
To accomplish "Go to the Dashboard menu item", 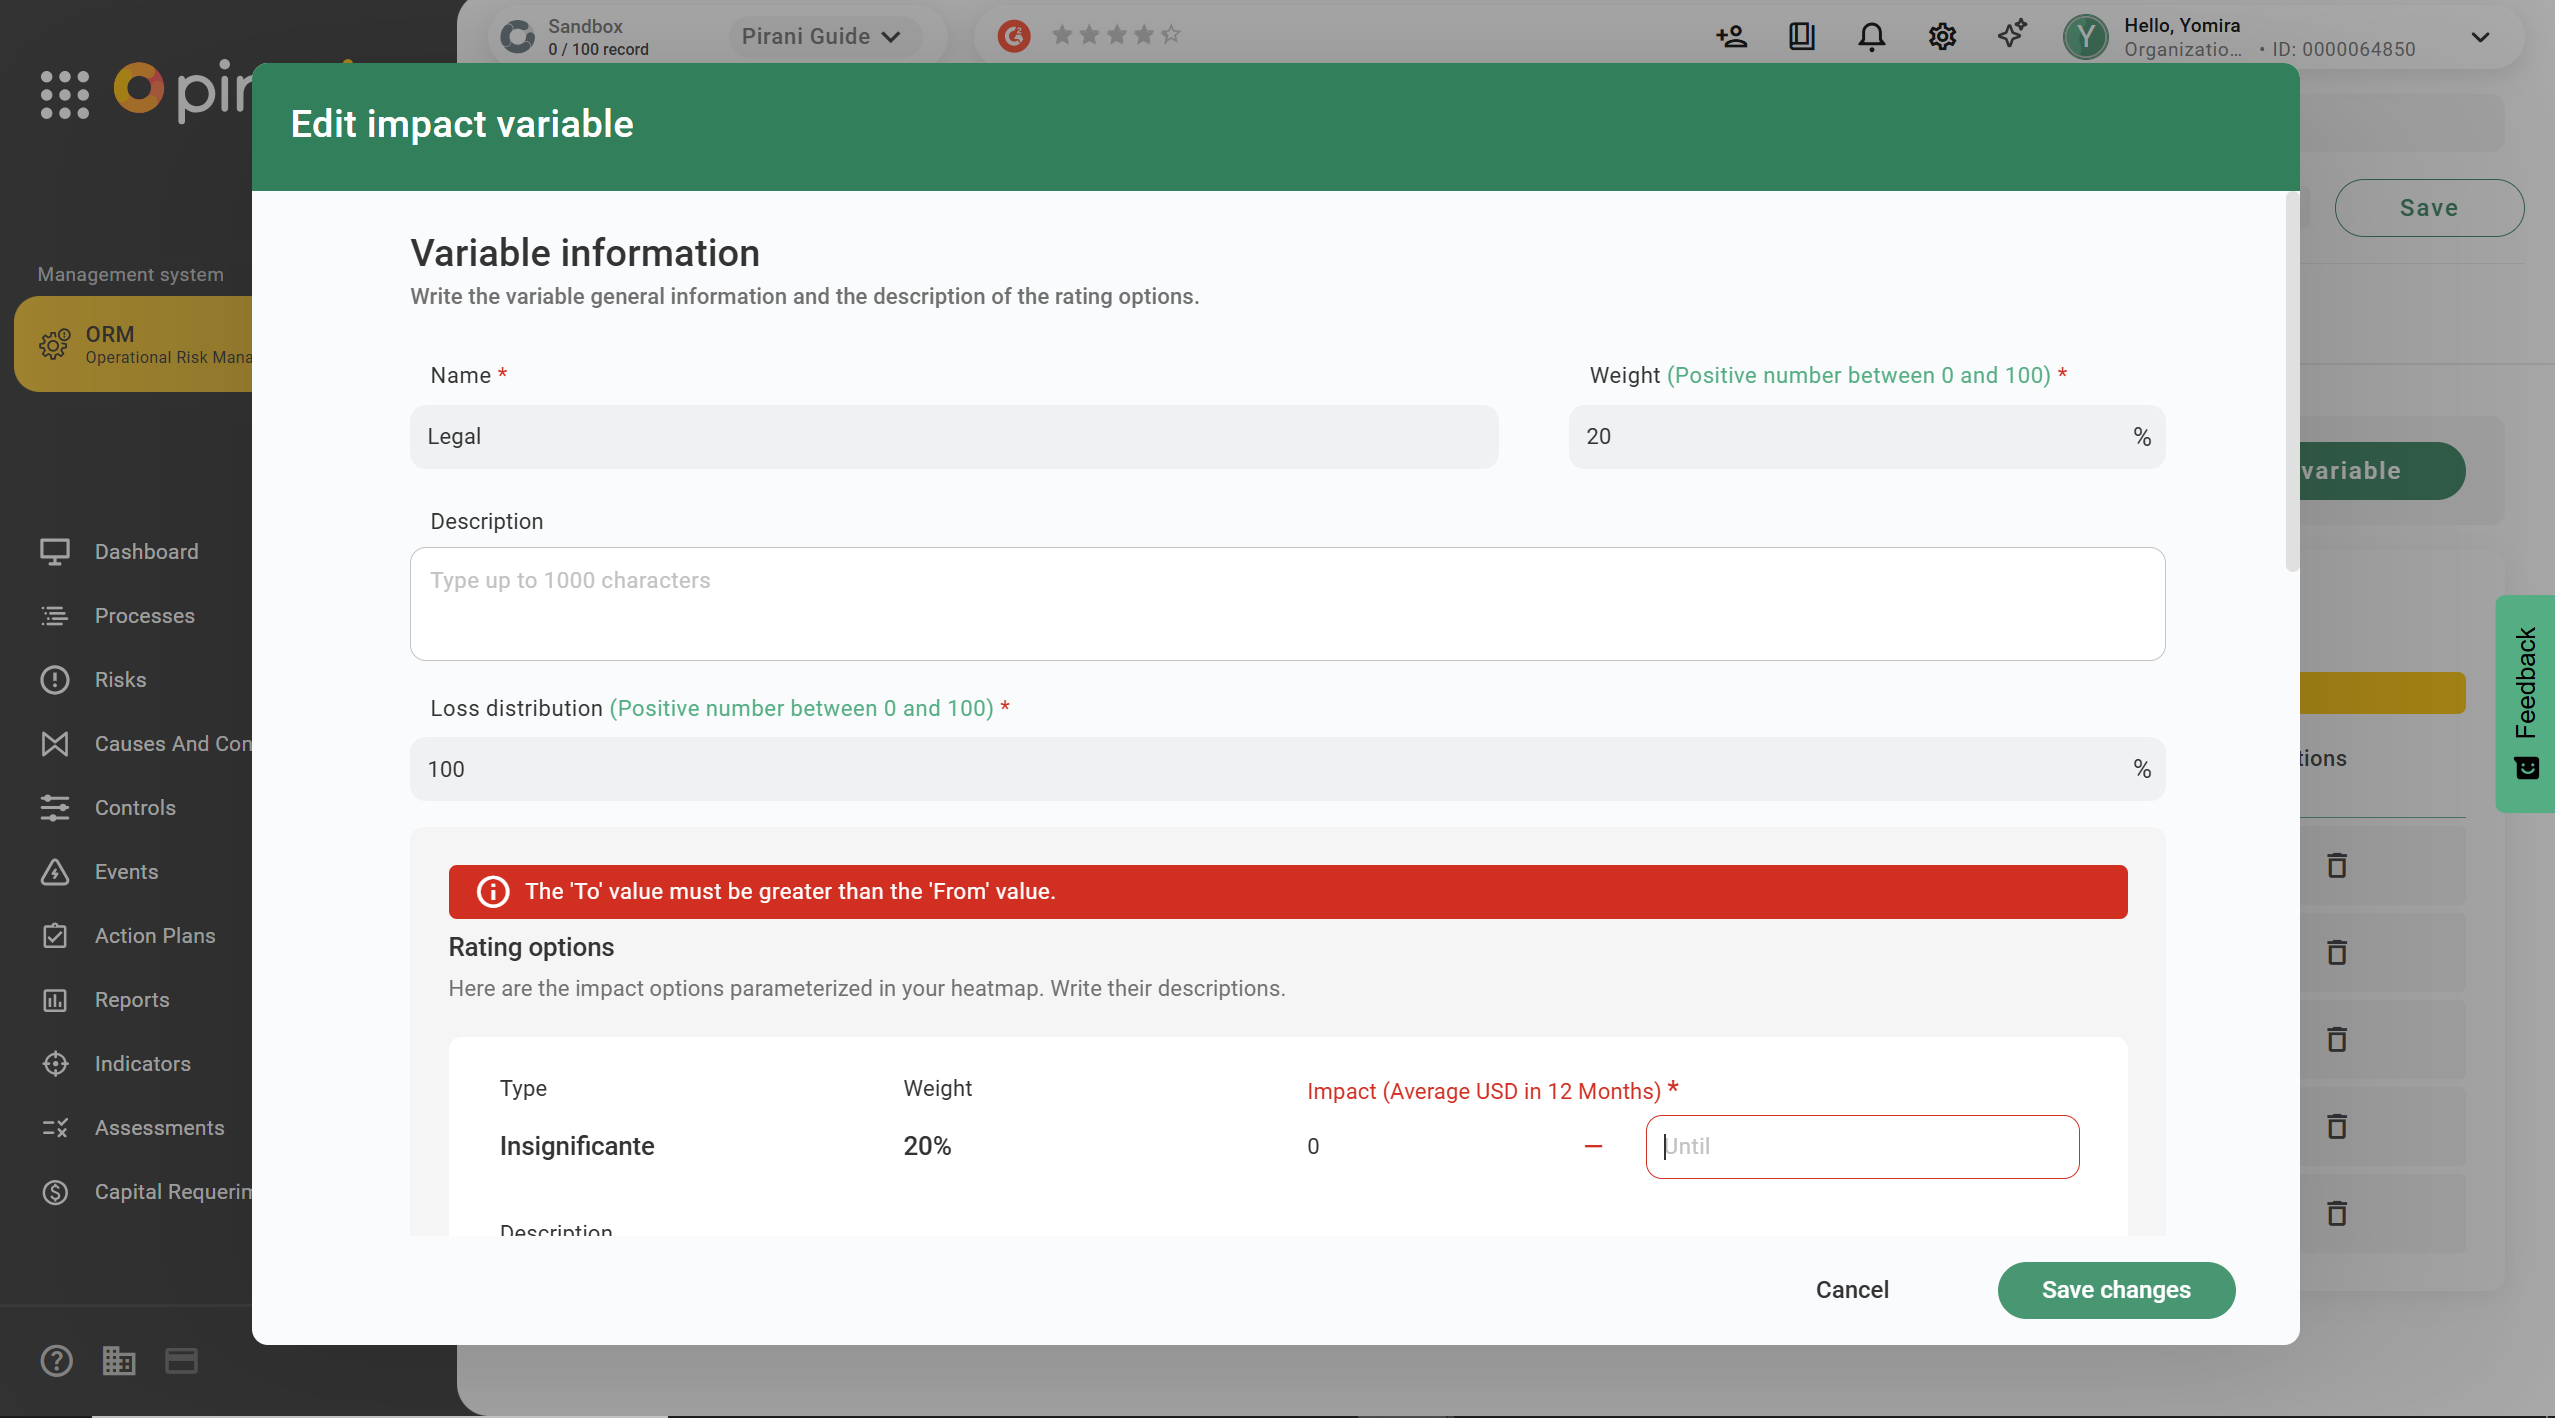I will pos(146,552).
